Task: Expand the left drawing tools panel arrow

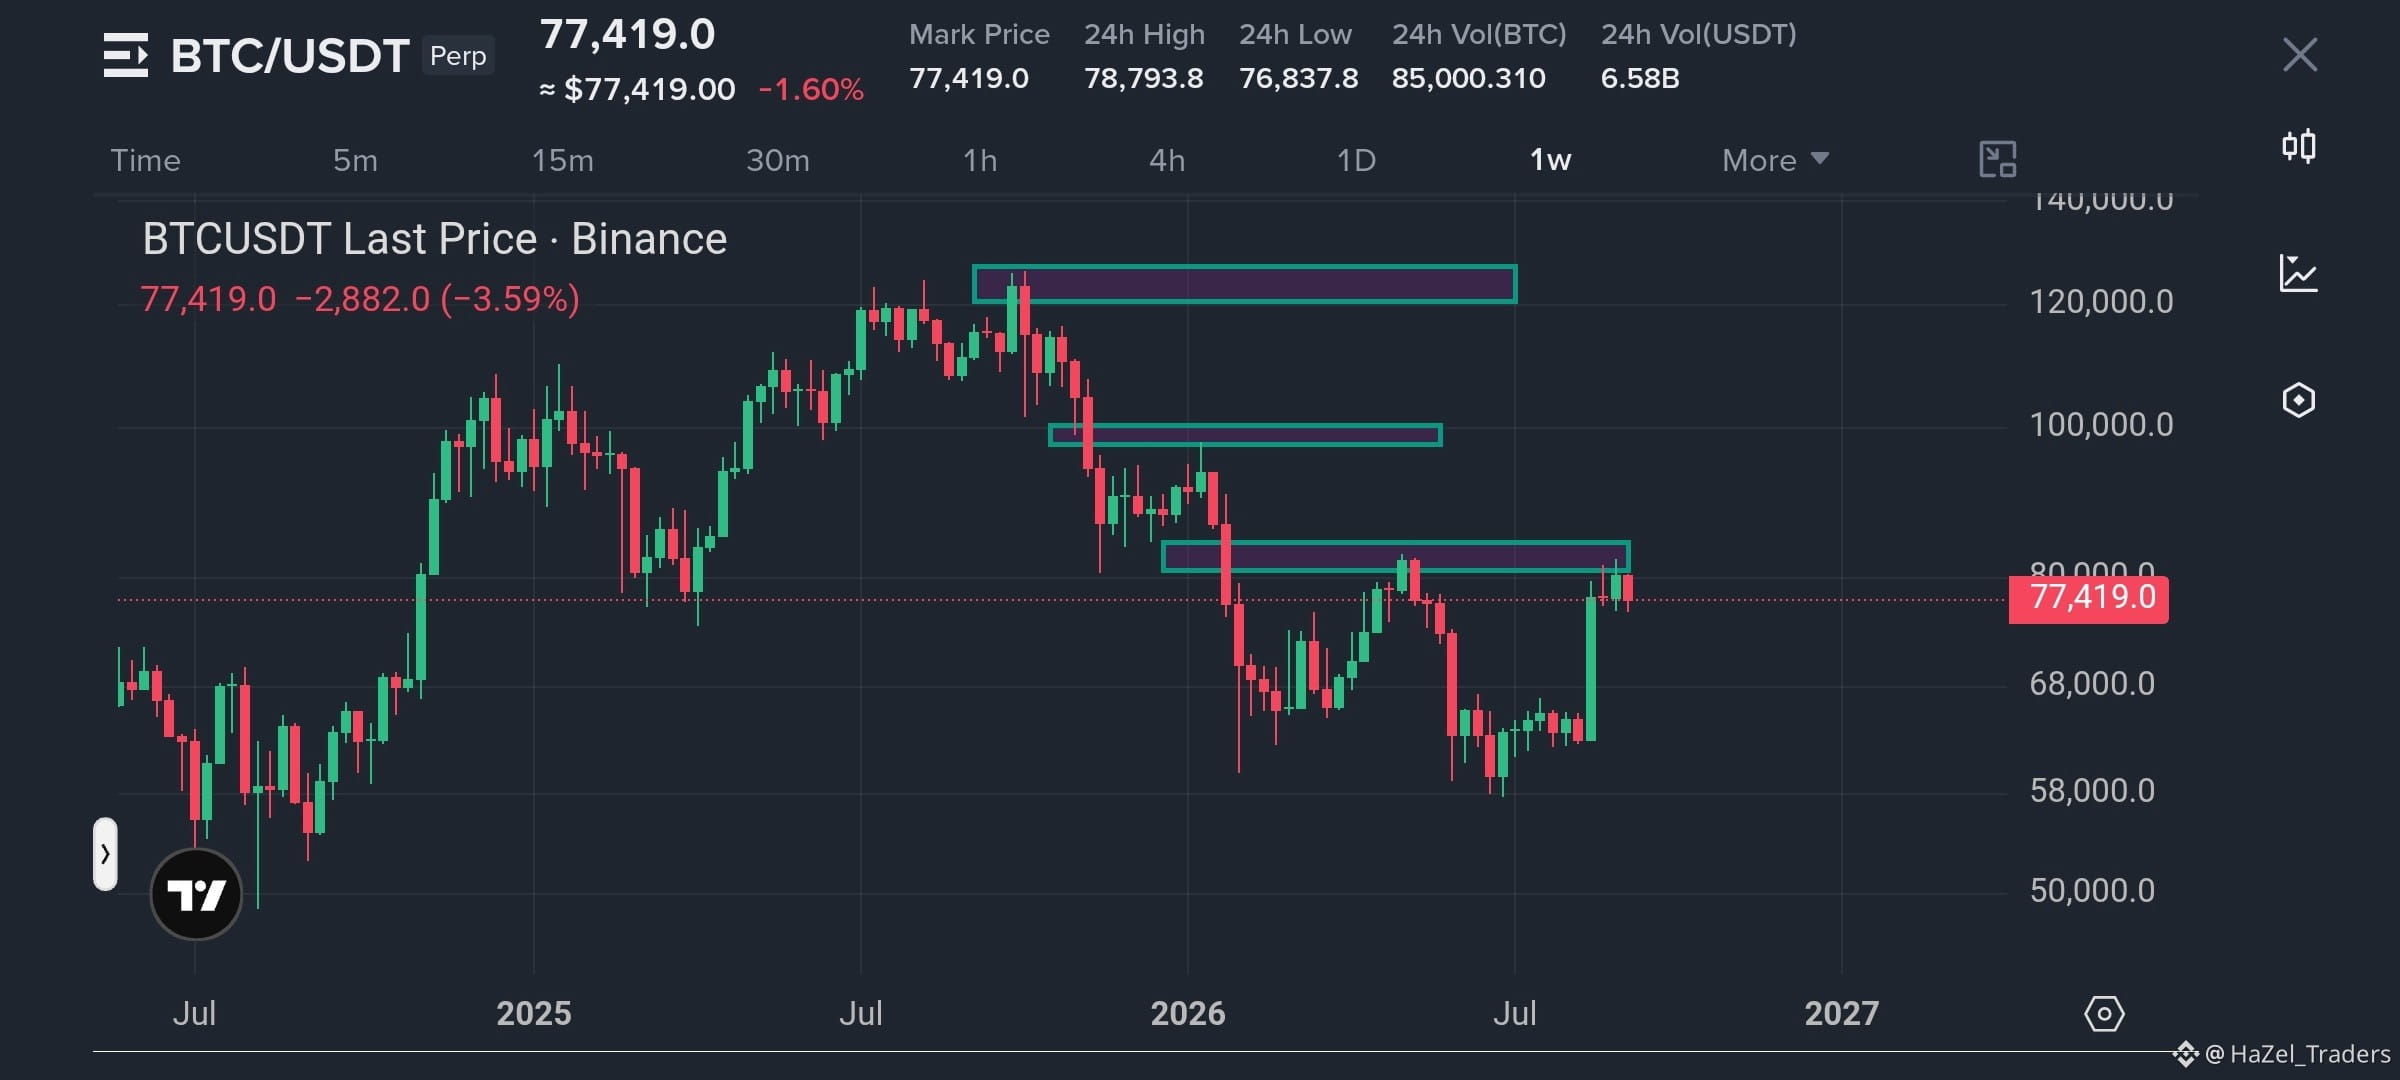Action: point(105,854)
